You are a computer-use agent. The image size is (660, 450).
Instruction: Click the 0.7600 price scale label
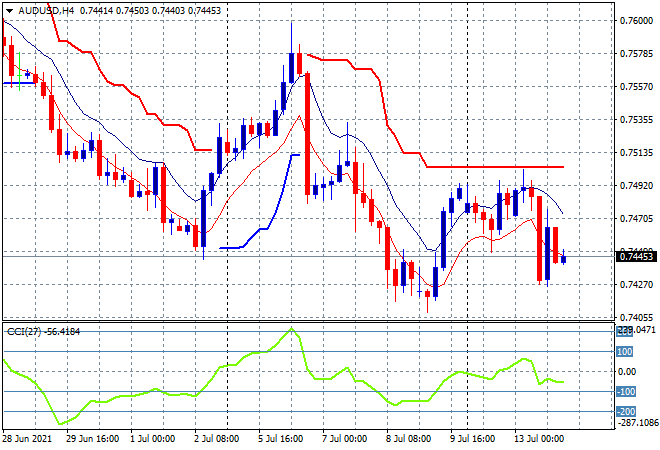tap(631, 20)
